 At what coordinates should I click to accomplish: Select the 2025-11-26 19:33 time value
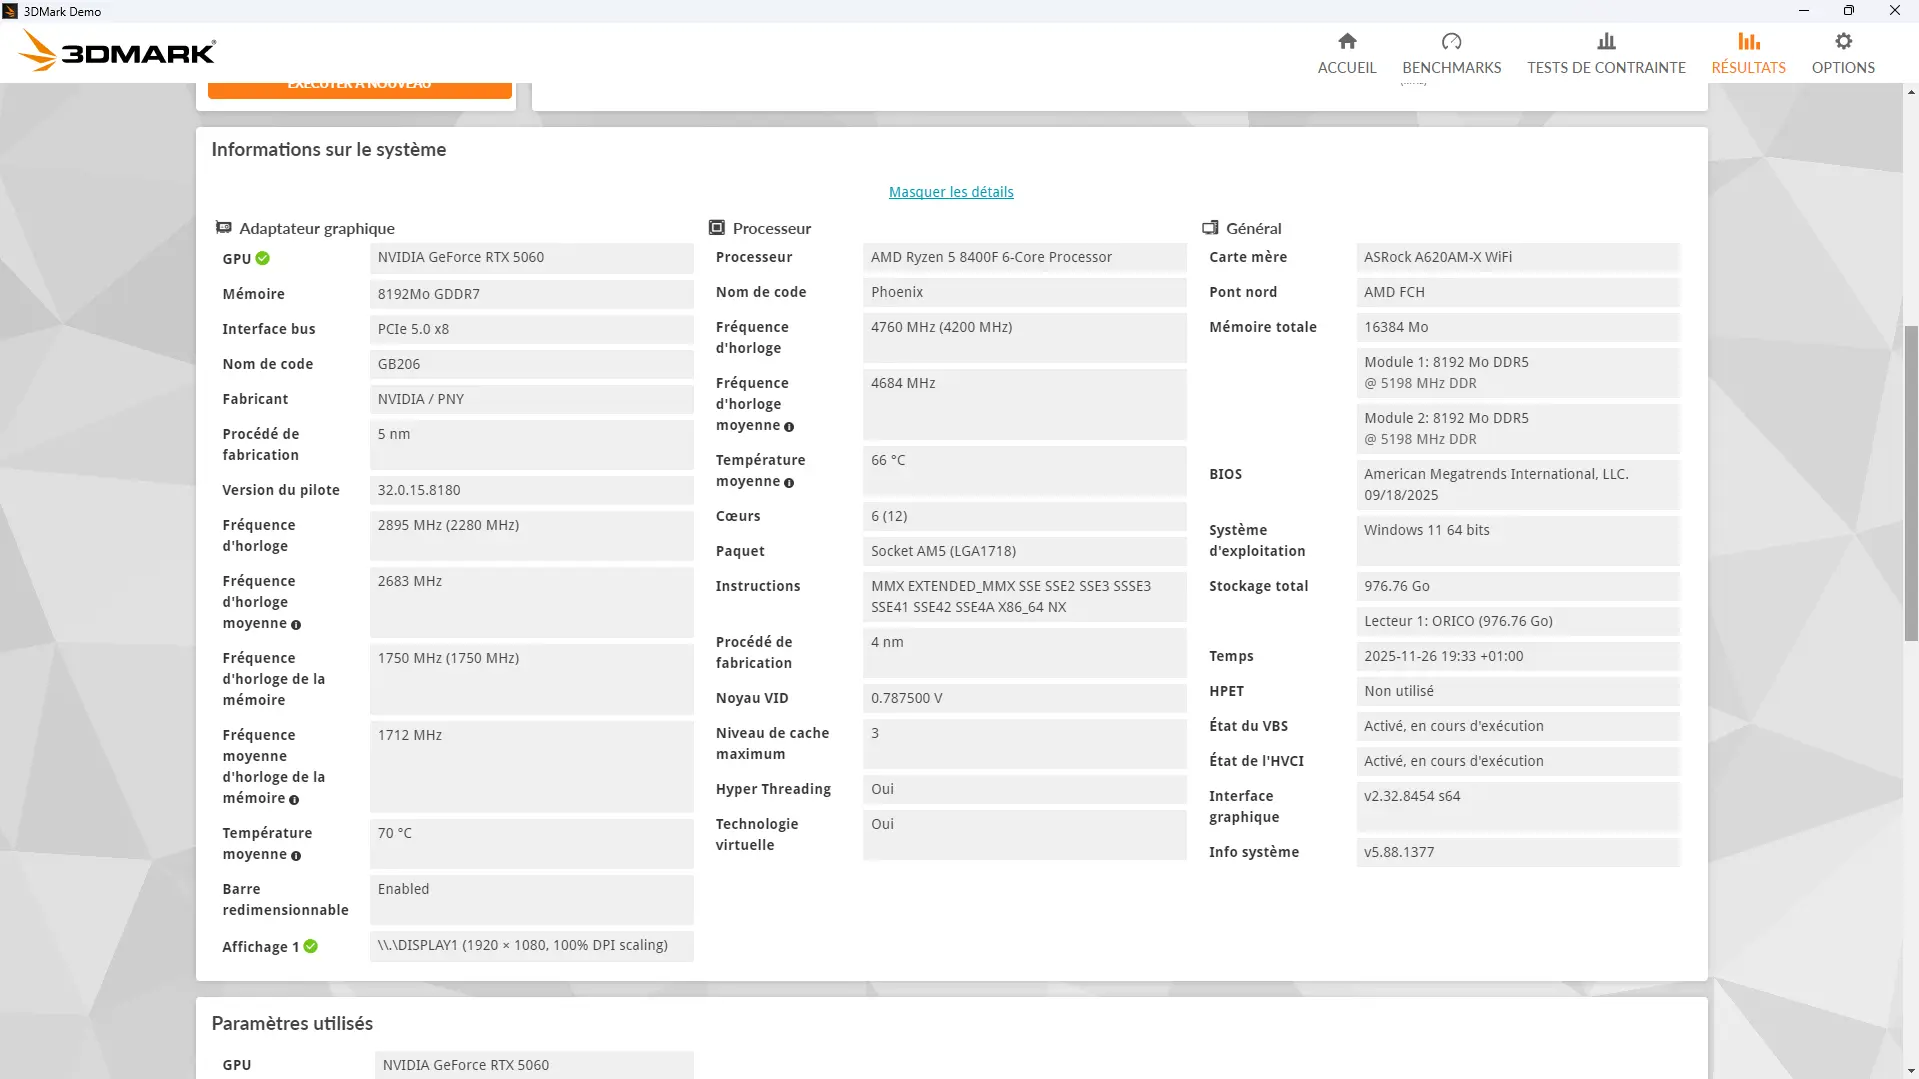1518,656
